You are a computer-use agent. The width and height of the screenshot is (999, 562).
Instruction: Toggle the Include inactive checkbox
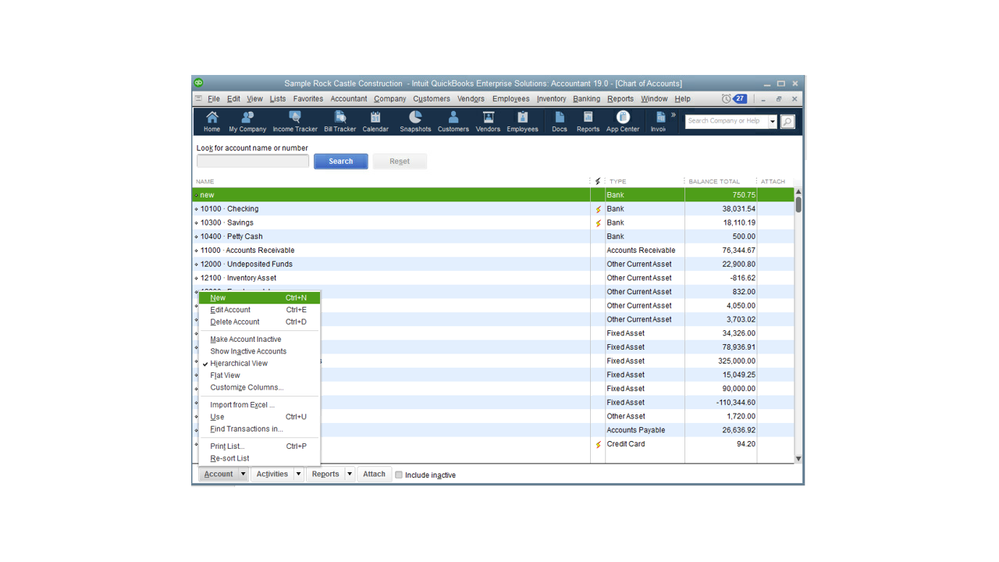tap(399, 475)
